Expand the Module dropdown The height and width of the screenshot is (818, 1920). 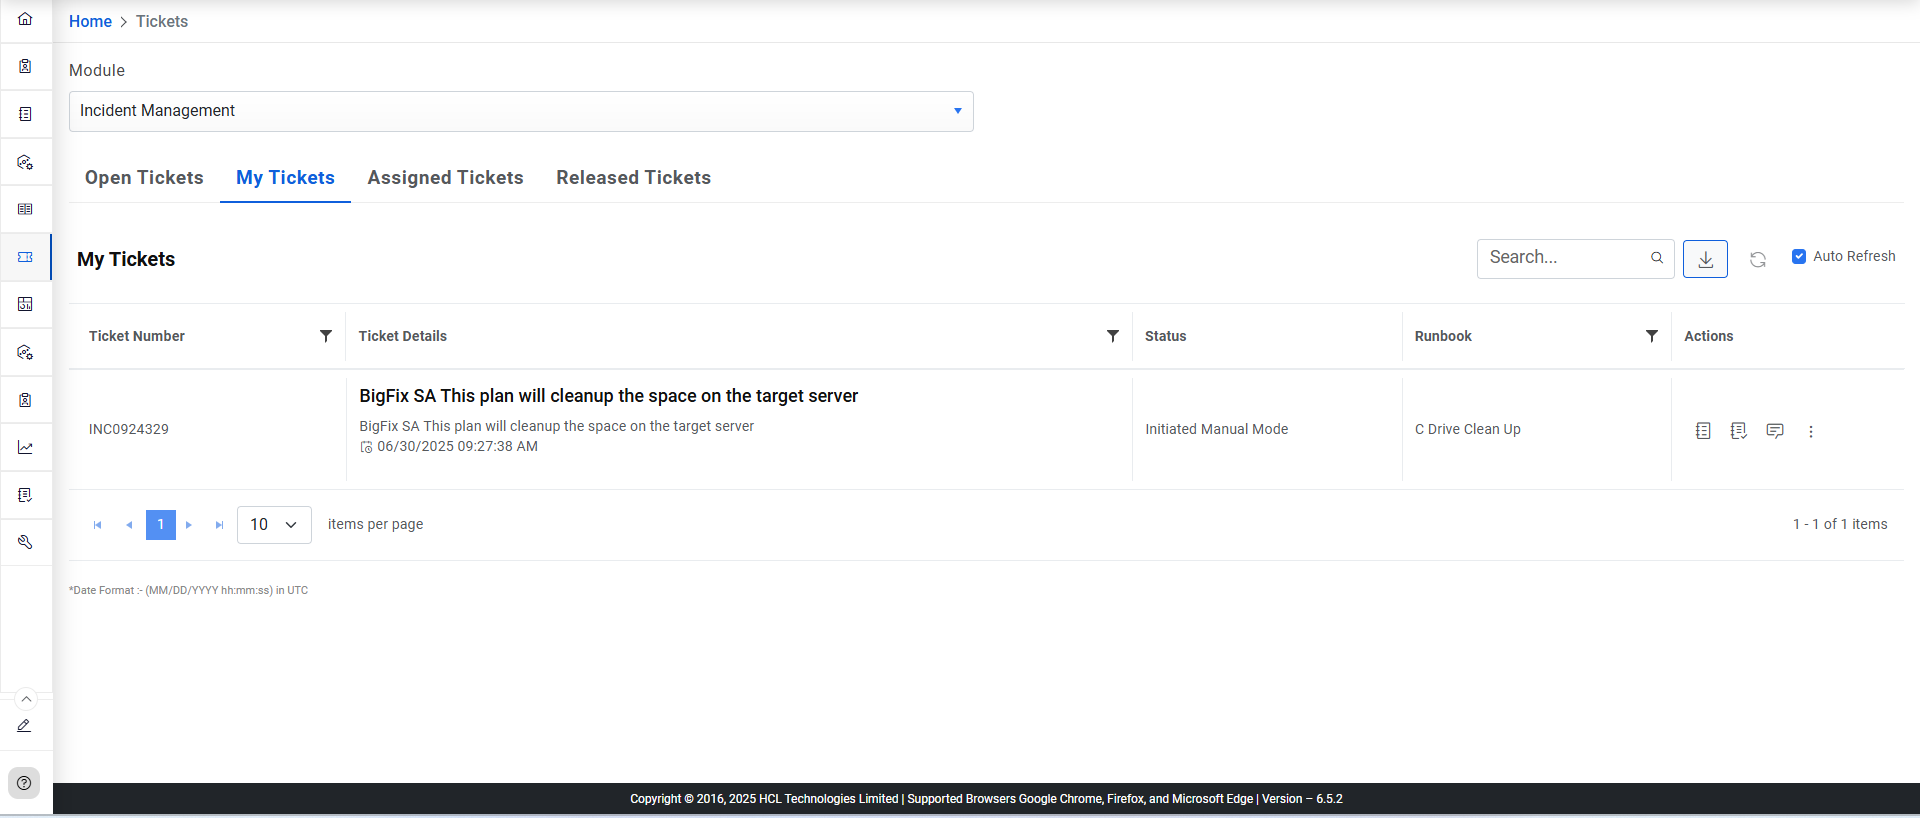point(957,111)
